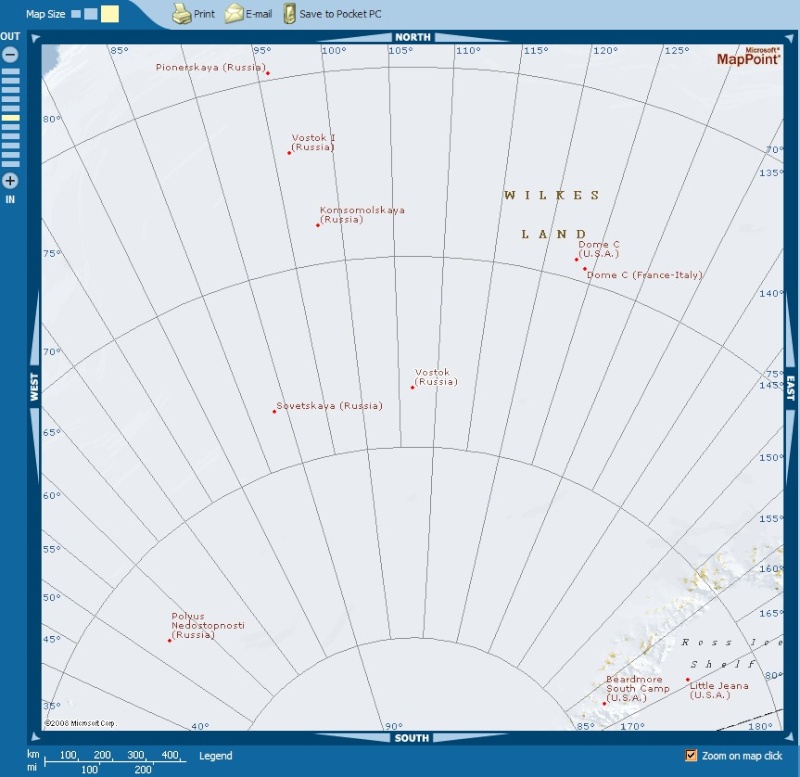
Task: Select the small map size box
Action: click(76, 14)
